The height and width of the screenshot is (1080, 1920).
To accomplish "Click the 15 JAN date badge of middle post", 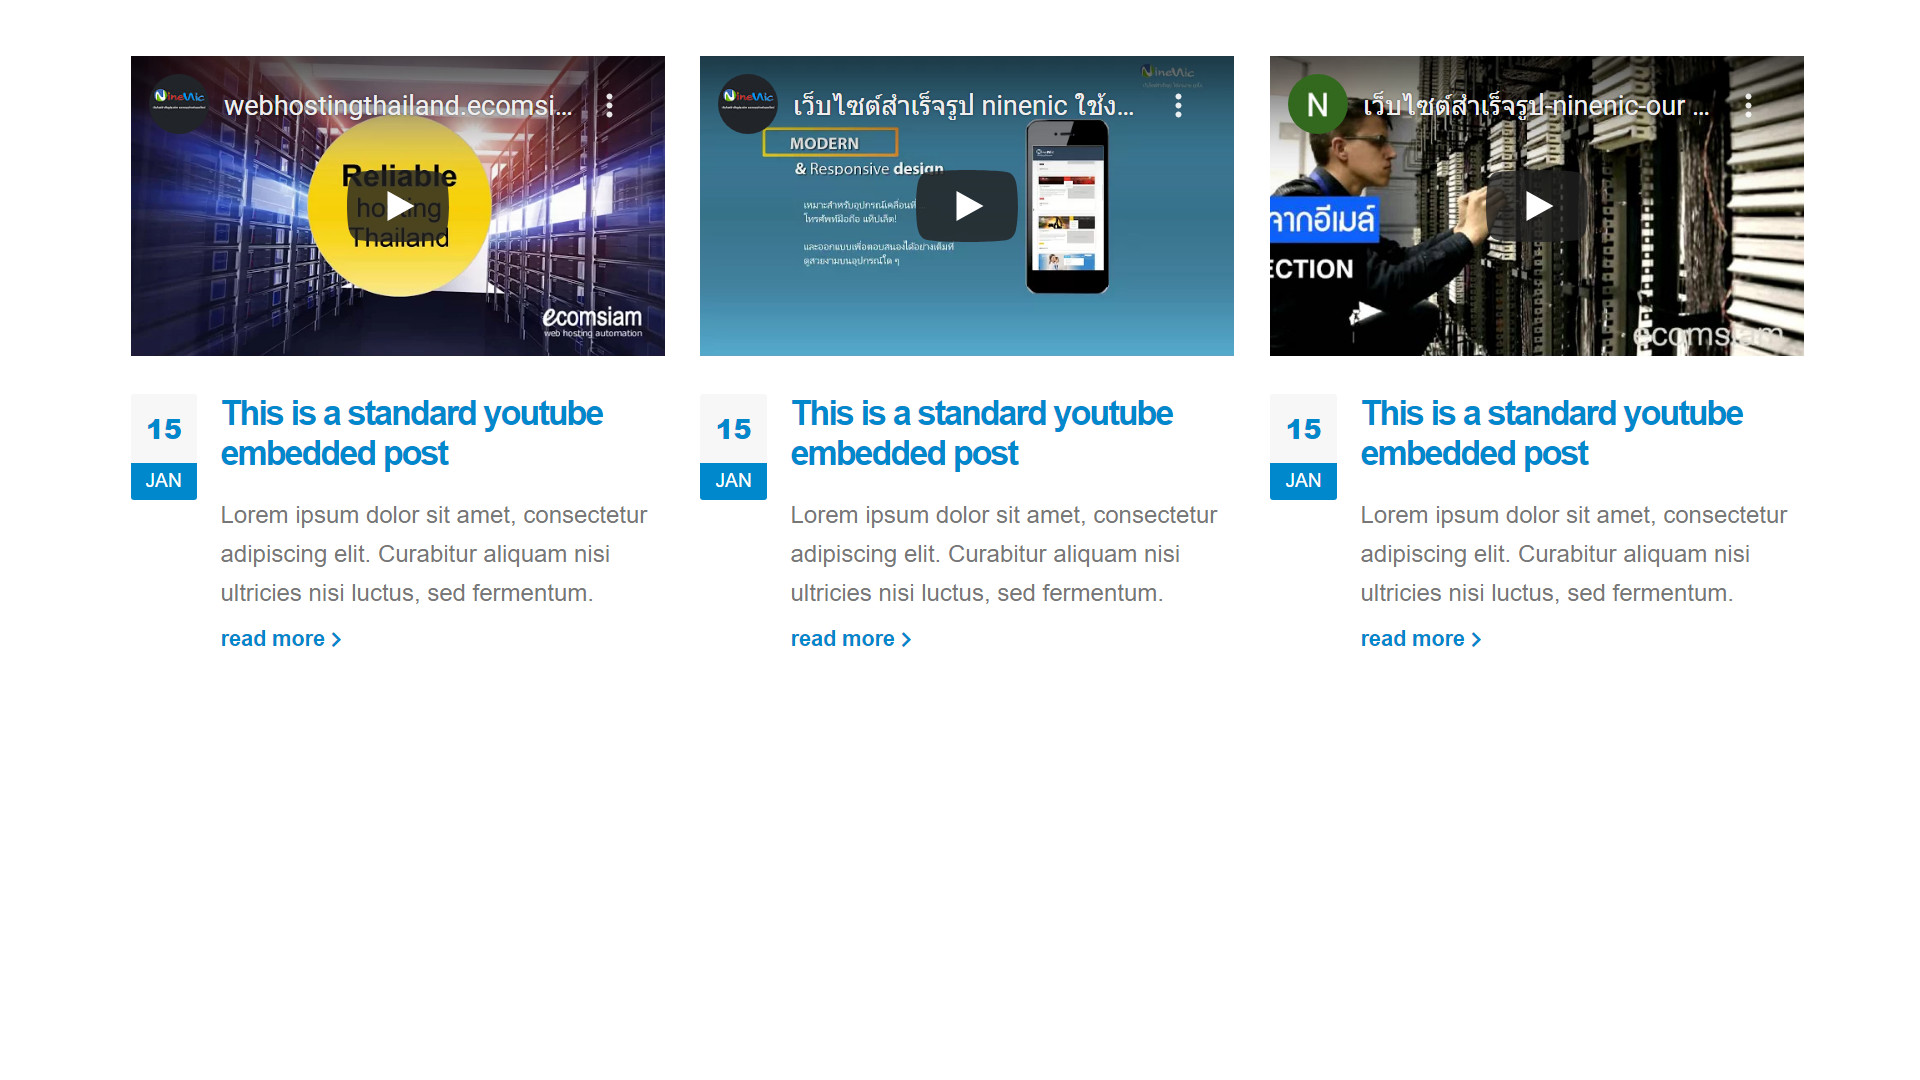I will [x=733, y=446].
